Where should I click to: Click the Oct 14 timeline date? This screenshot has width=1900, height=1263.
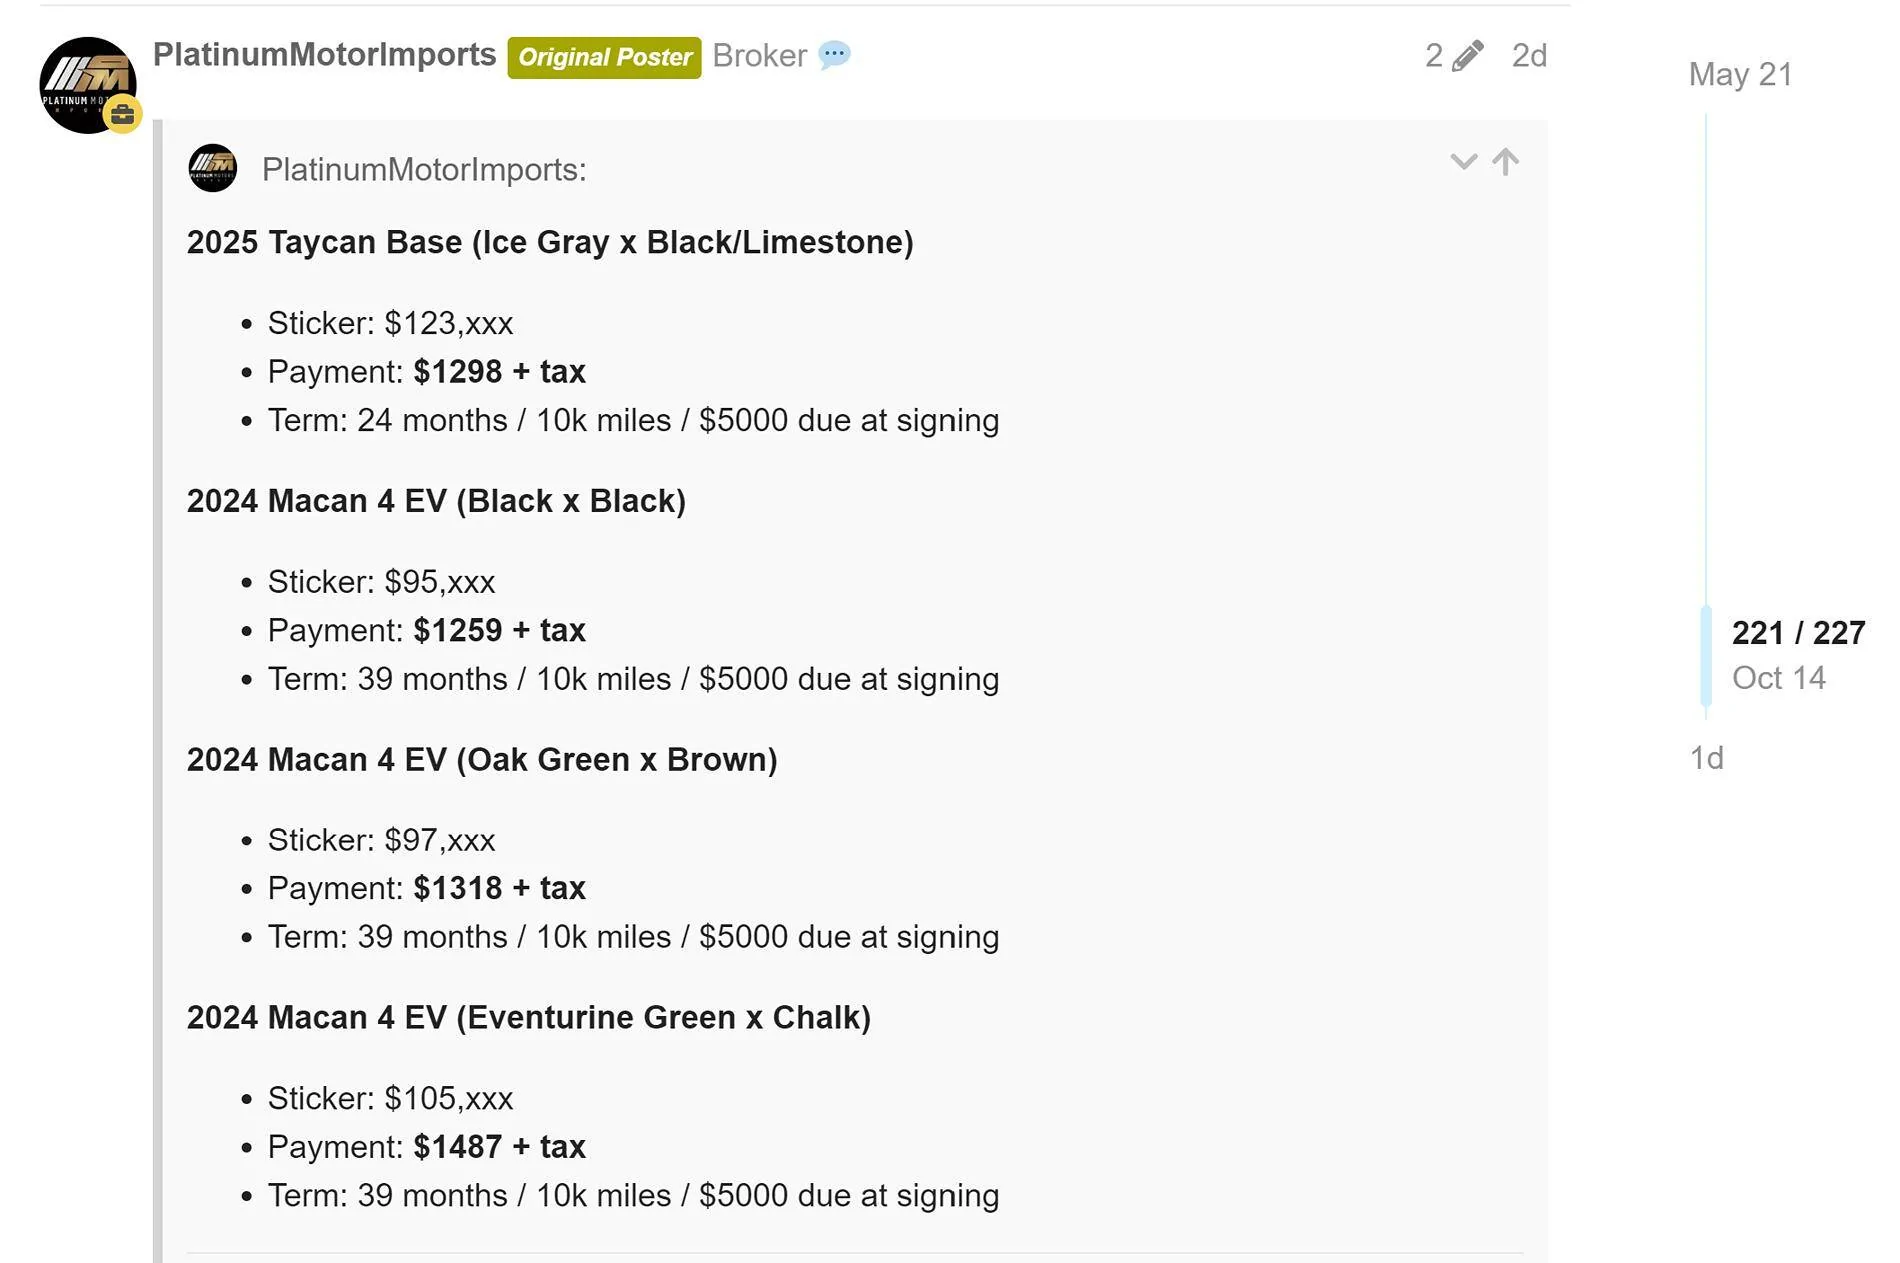[x=1778, y=678]
